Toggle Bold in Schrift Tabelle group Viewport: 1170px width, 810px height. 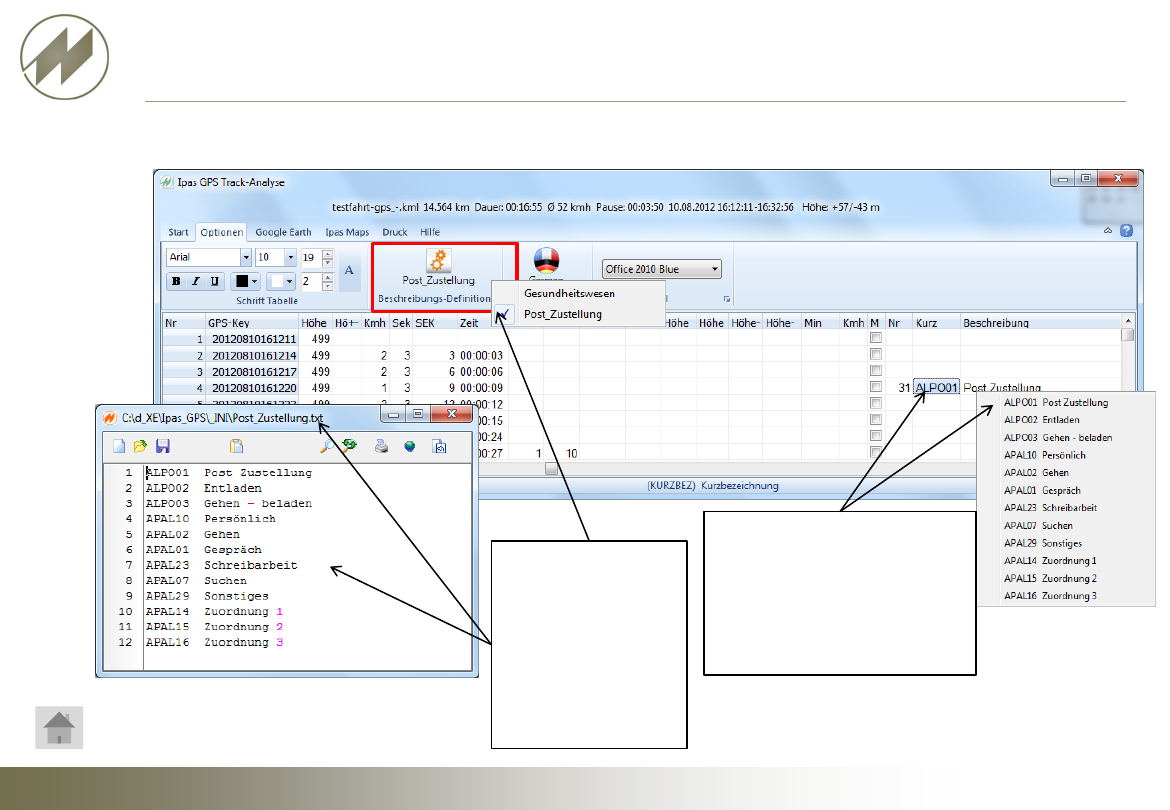[x=176, y=281]
